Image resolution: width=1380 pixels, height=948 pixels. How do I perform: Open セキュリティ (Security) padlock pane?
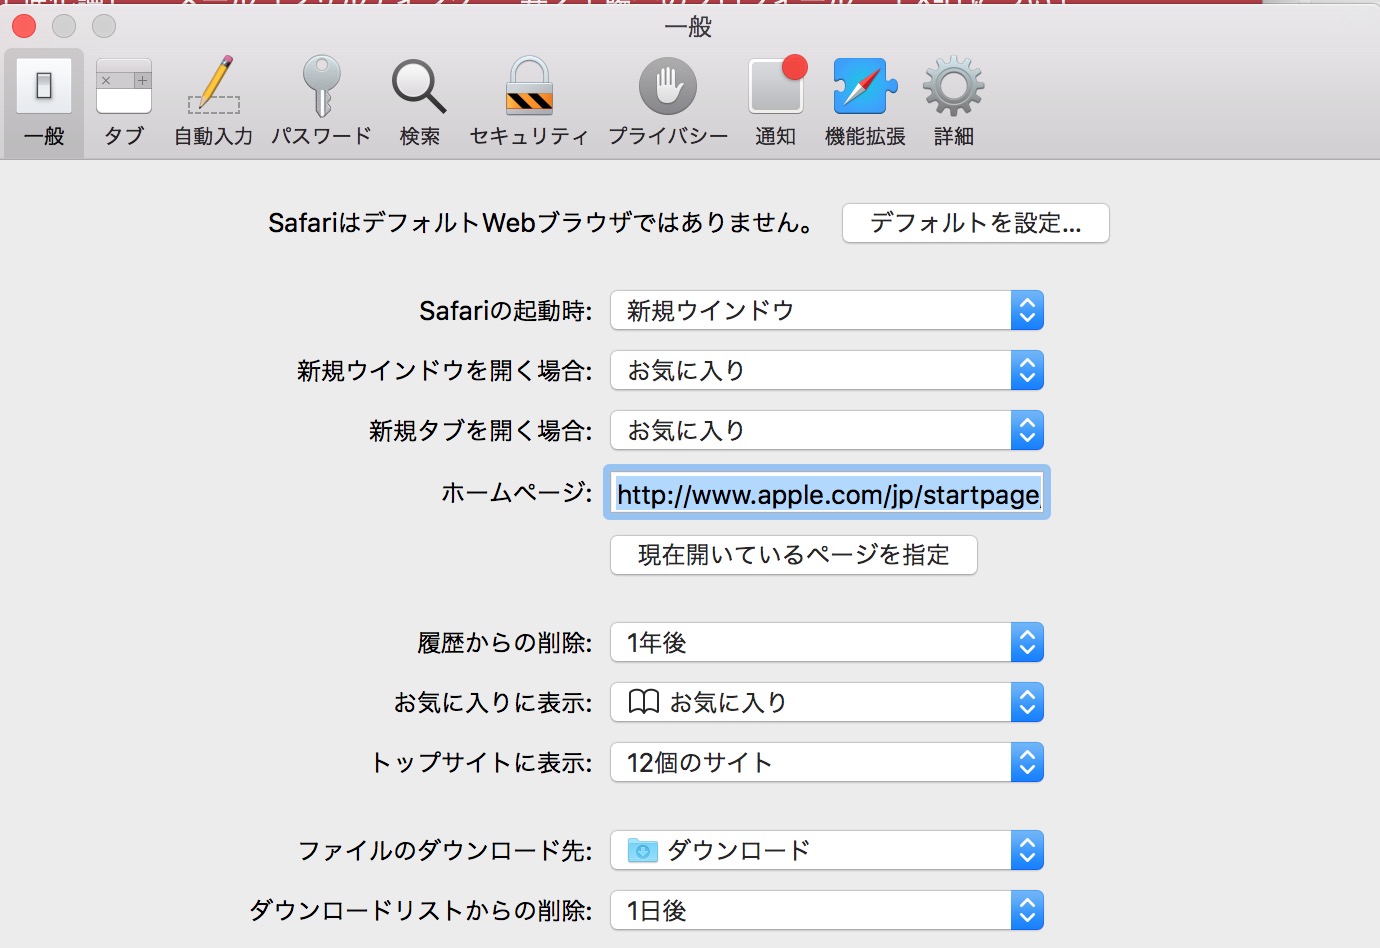529,102
